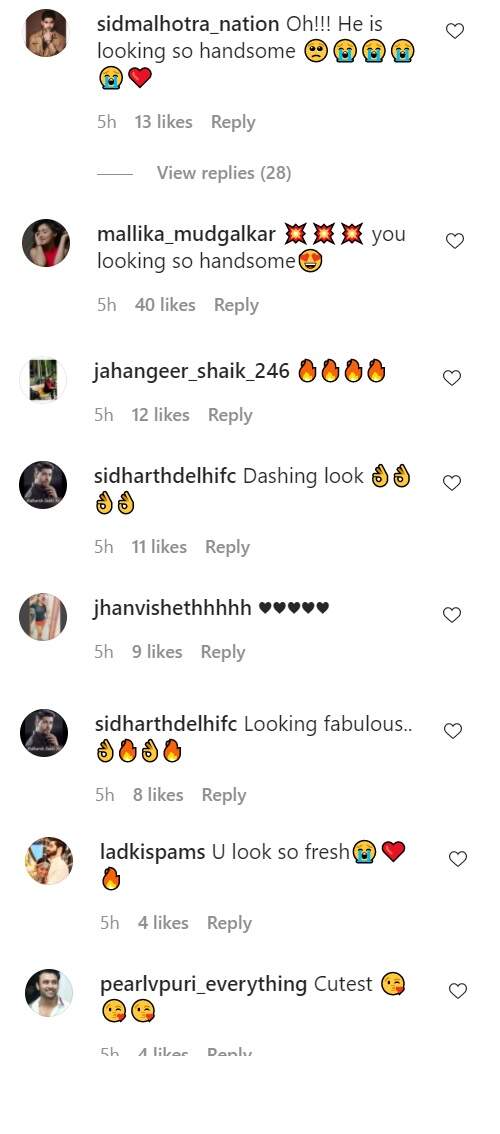
Task: Like the 'Looking fabulous..' comment heart
Action: 453,730
